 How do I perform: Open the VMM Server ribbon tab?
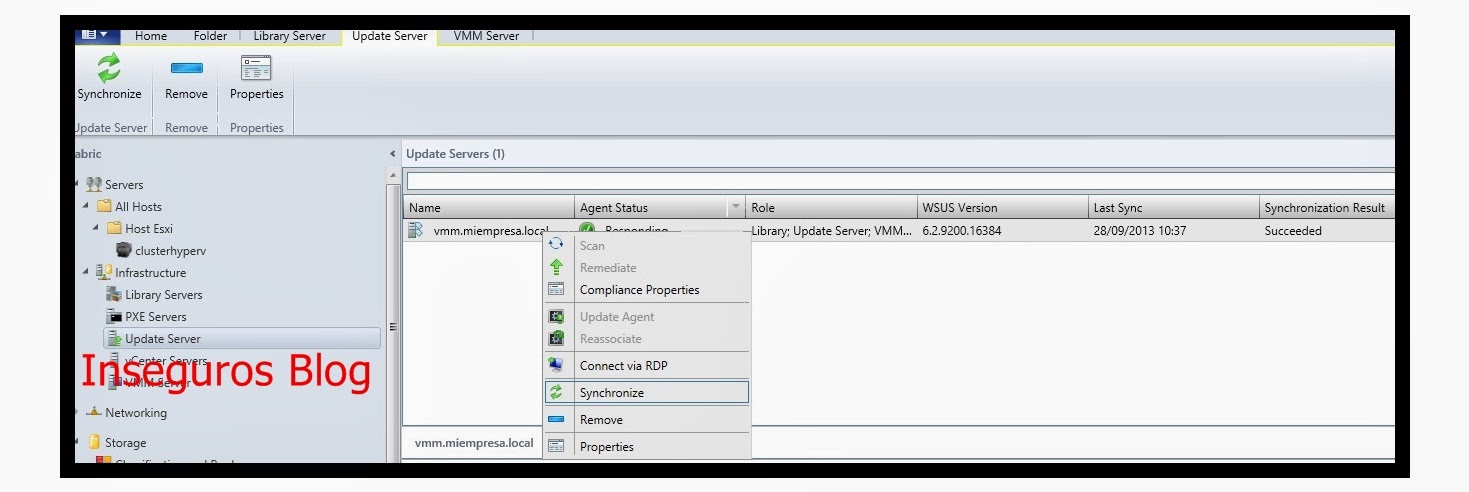tap(486, 36)
